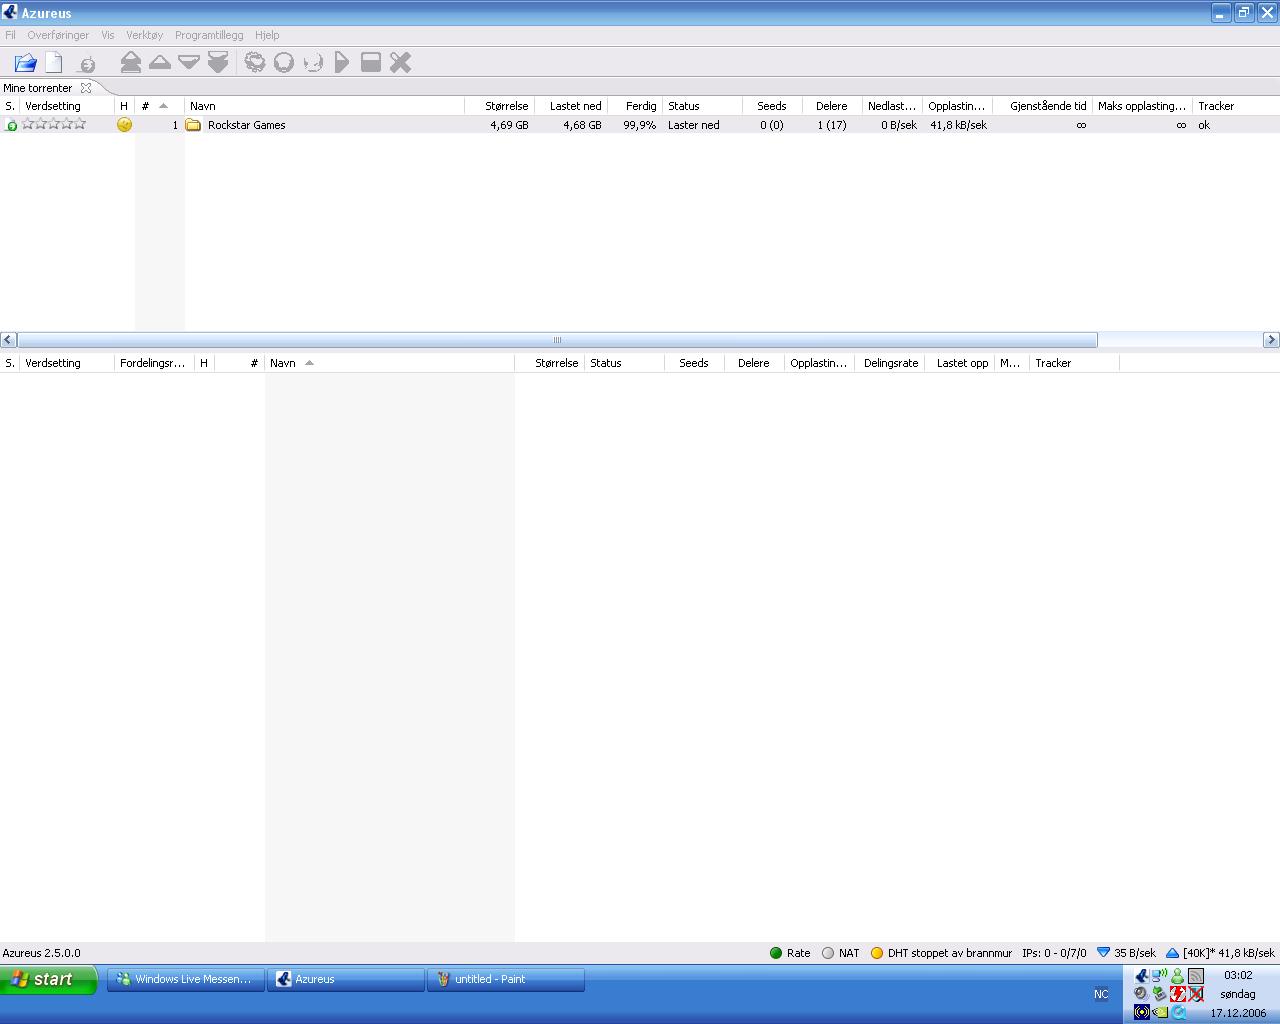The width and height of the screenshot is (1280, 1024).
Task: Select the Mine torrenter tab
Action: [x=38, y=88]
